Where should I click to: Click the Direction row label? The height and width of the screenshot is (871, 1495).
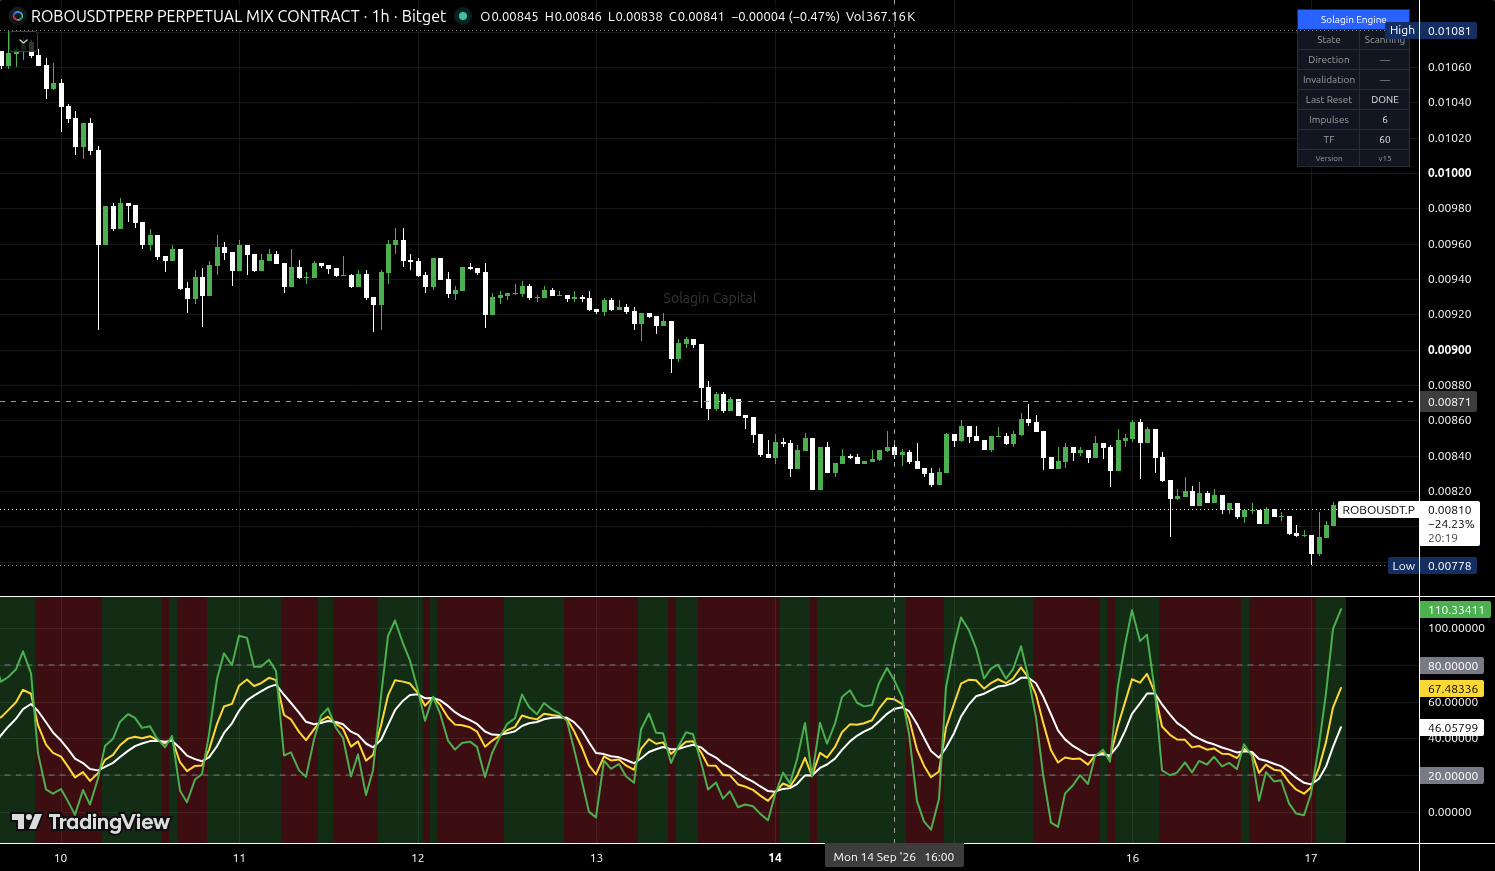click(1329, 60)
